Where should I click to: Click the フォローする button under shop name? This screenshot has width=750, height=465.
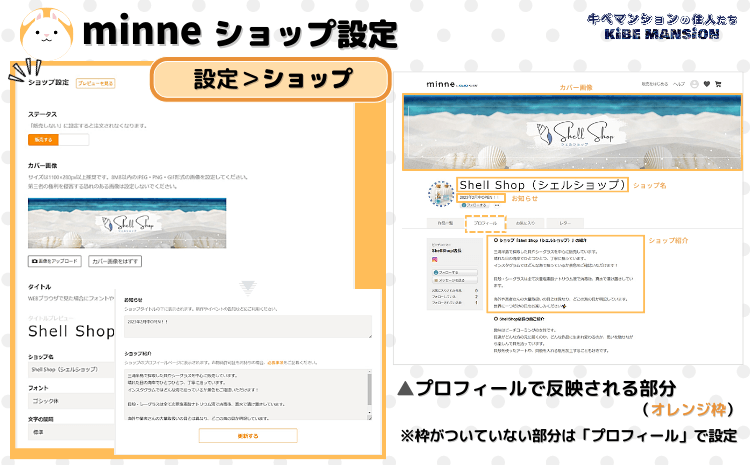pyautogui.click(x=475, y=205)
